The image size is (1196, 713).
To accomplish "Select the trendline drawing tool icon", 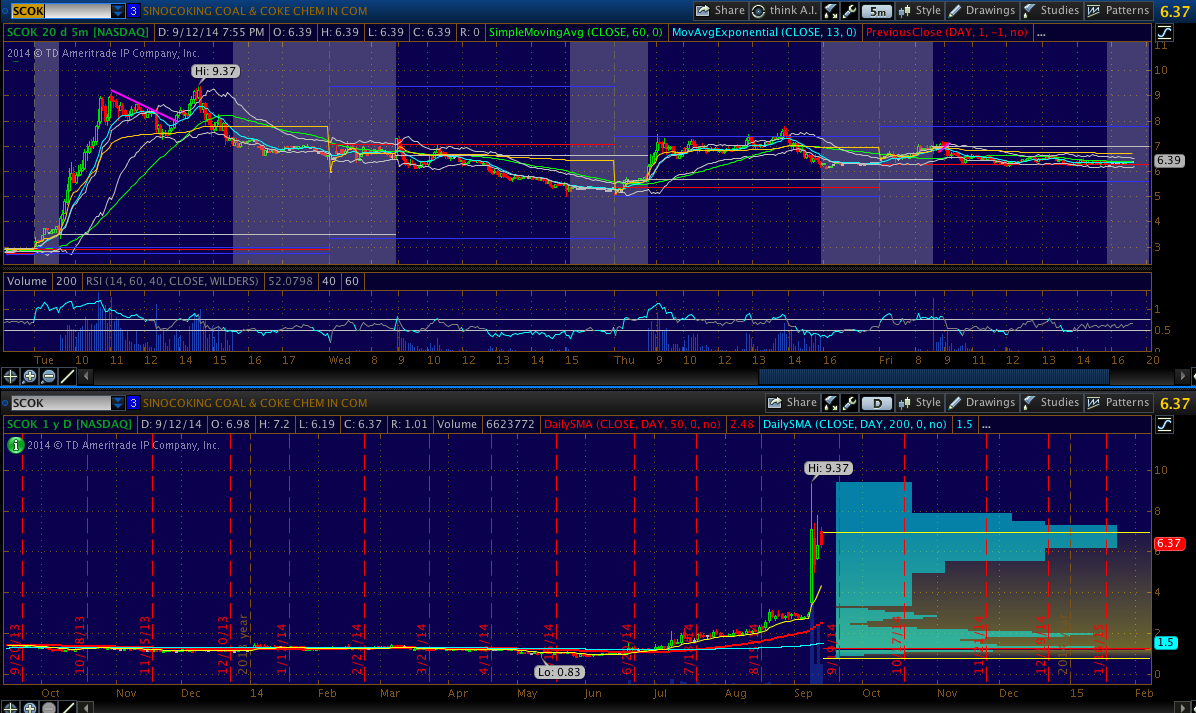I will 68,376.
